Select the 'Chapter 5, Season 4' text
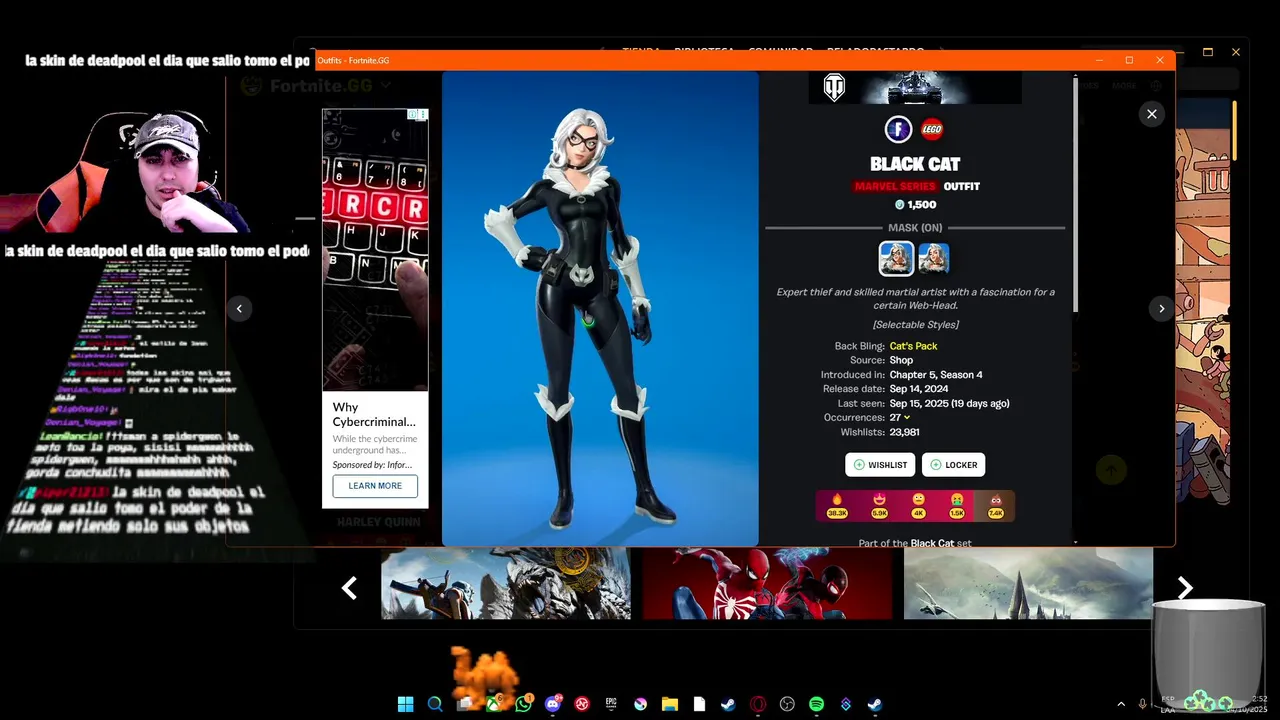Viewport: 1280px width, 720px height. pyautogui.click(x=936, y=375)
